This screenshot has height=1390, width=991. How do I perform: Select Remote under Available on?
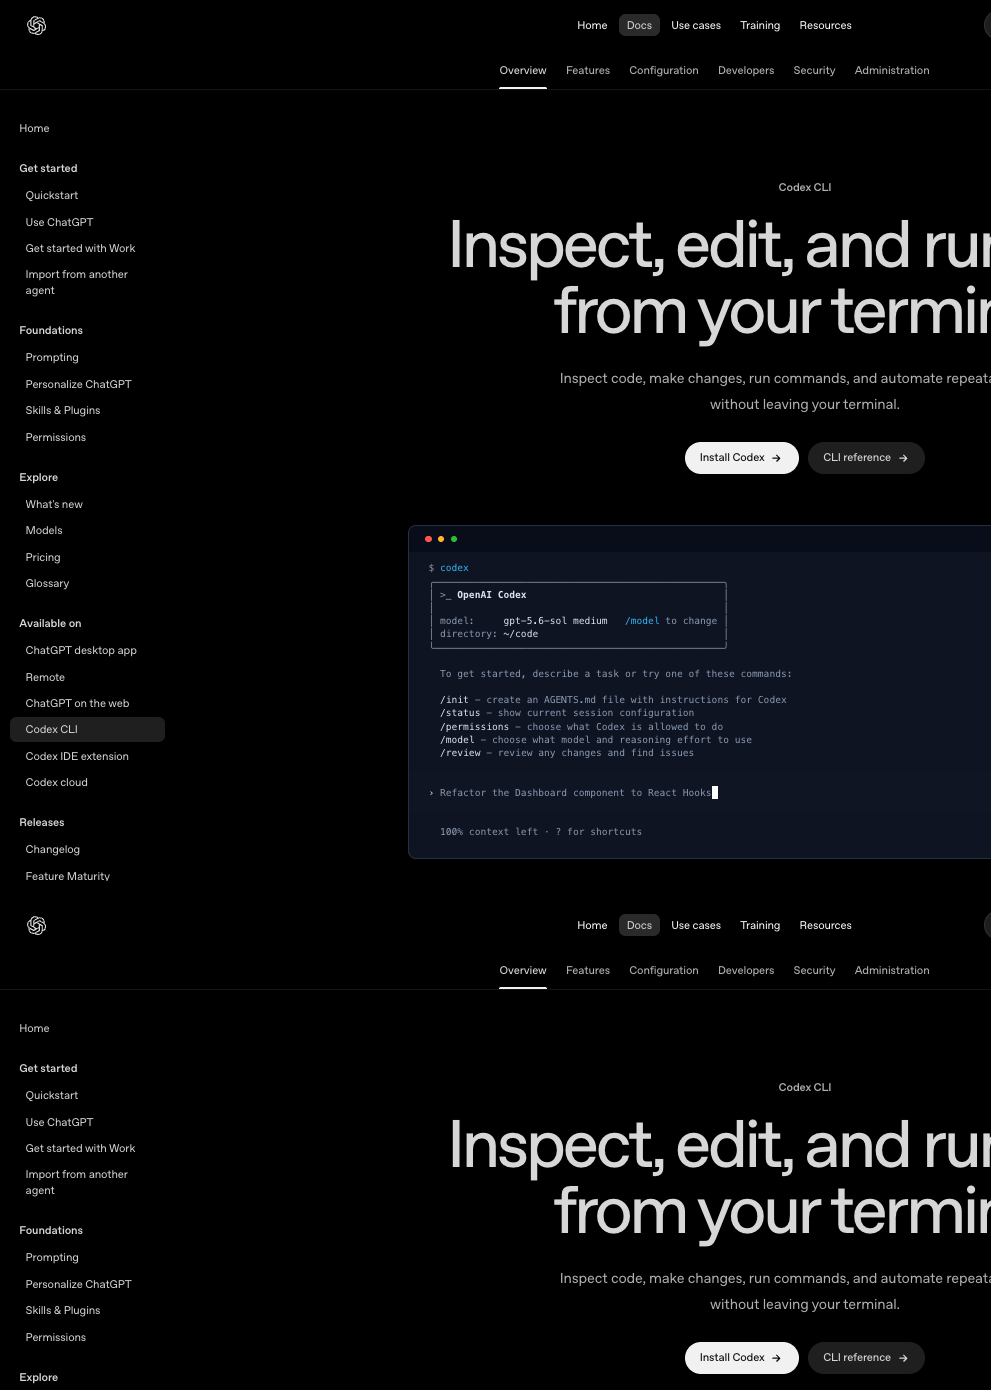click(x=45, y=677)
